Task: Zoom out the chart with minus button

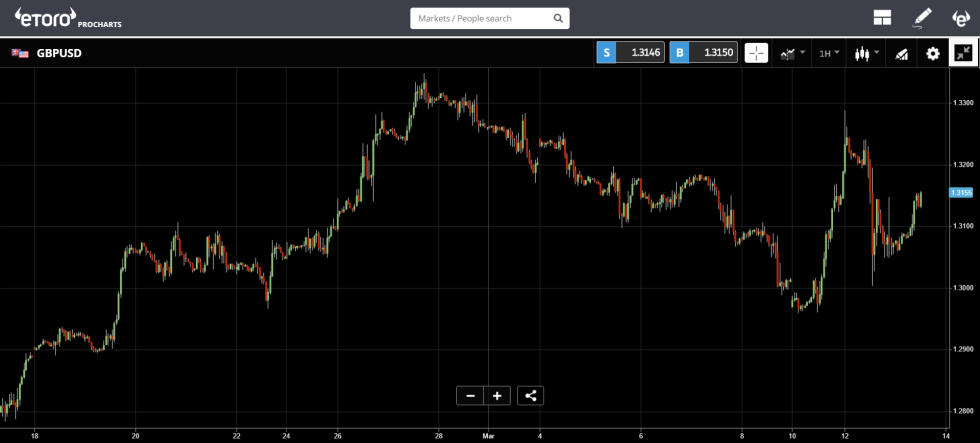Action: [470, 395]
